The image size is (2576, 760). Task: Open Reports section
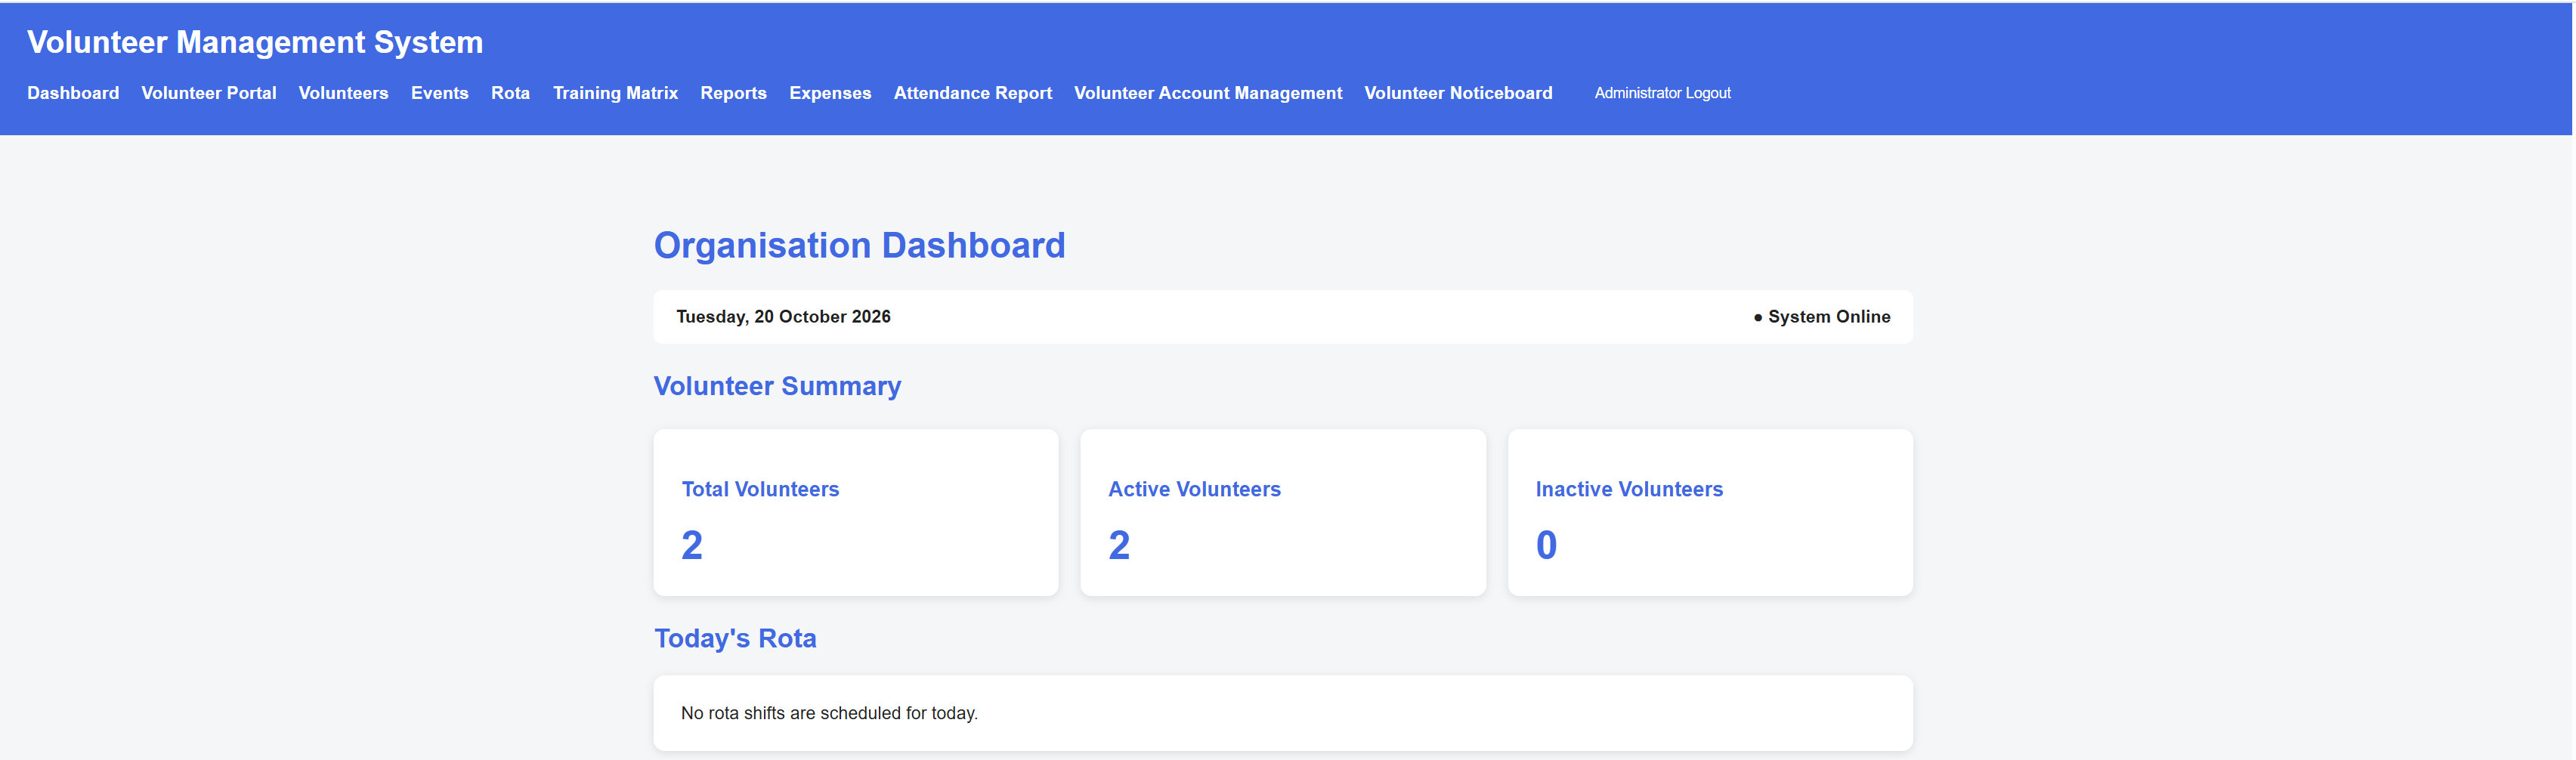point(733,93)
